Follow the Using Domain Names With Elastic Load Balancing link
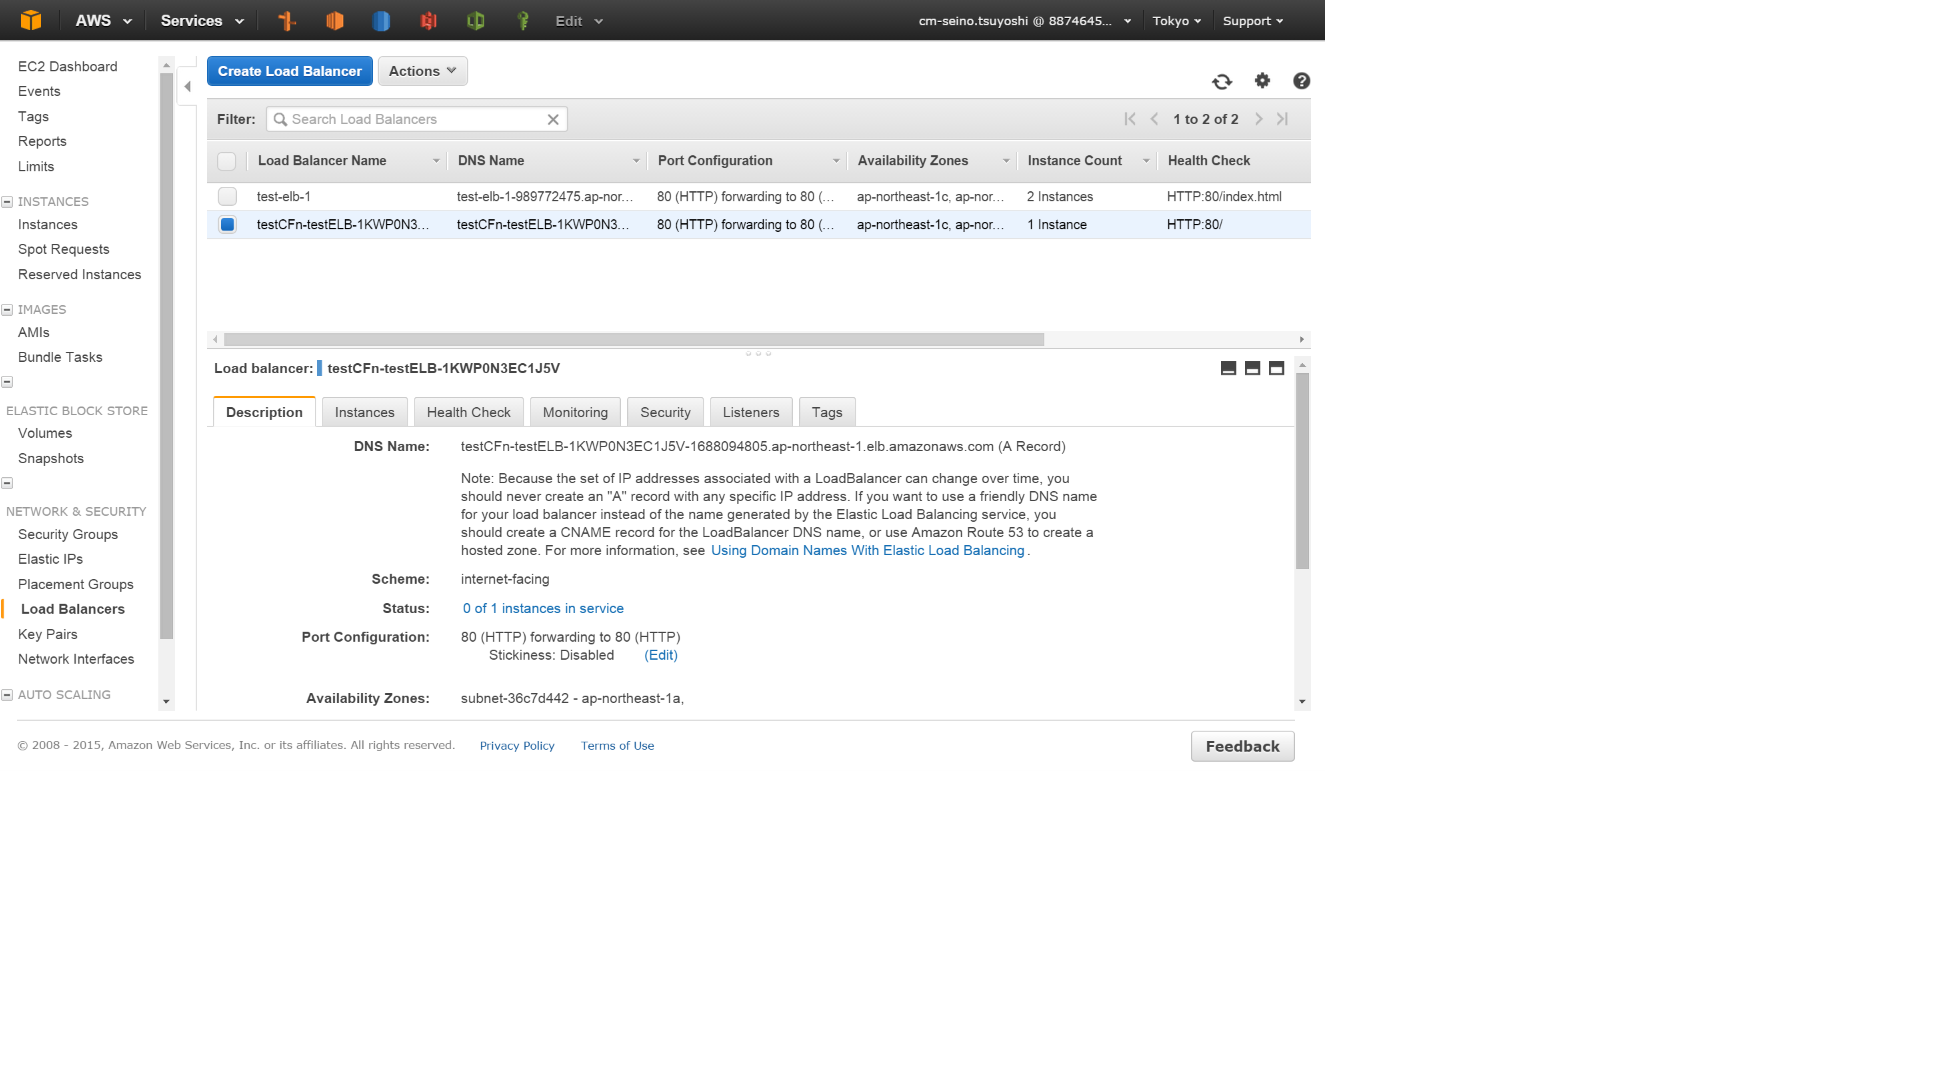 (867, 550)
